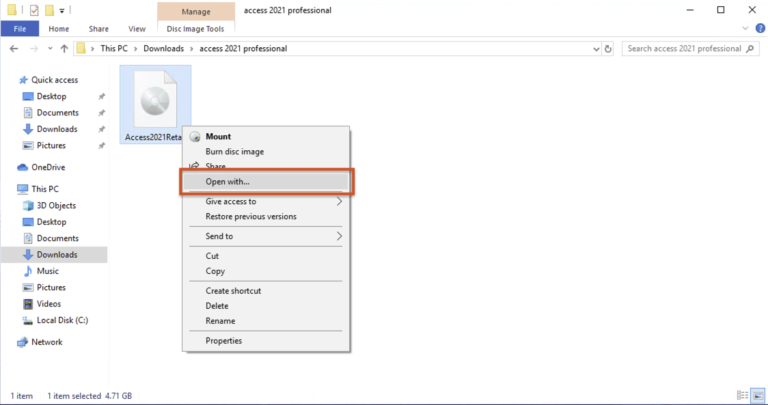
Task: Choose Restore previous versions
Action: coord(267,216)
